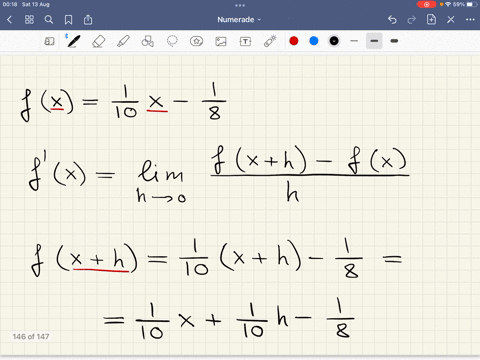This screenshot has height=360, width=480.
Task: Toggle the read-only mode icon
Action: pyautogui.click(x=49, y=41)
